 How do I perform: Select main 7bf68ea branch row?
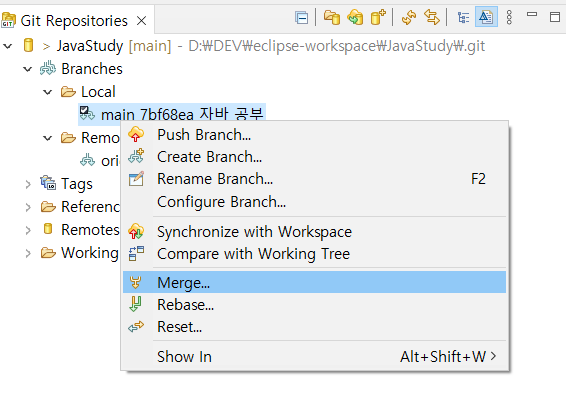tap(172, 114)
